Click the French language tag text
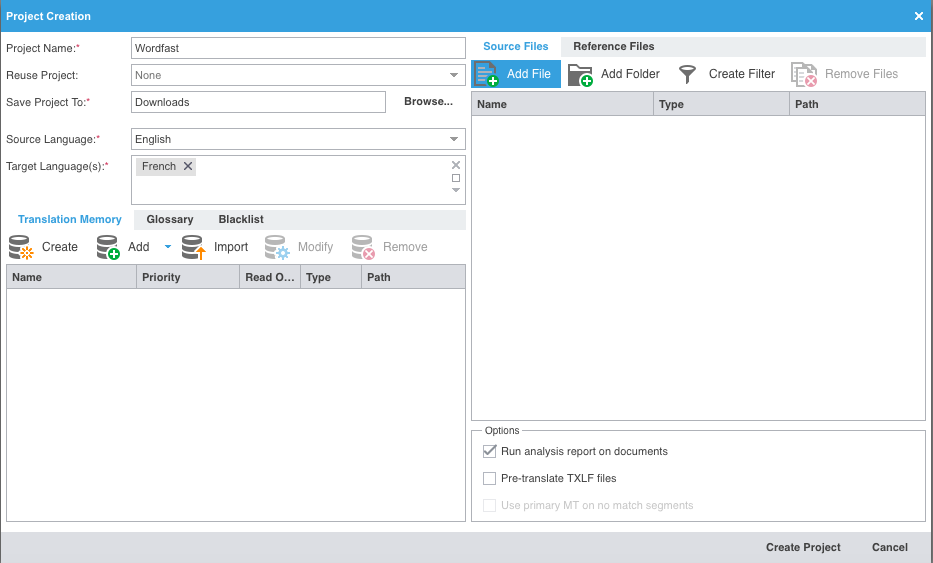The height and width of the screenshot is (563, 933). 159,167
